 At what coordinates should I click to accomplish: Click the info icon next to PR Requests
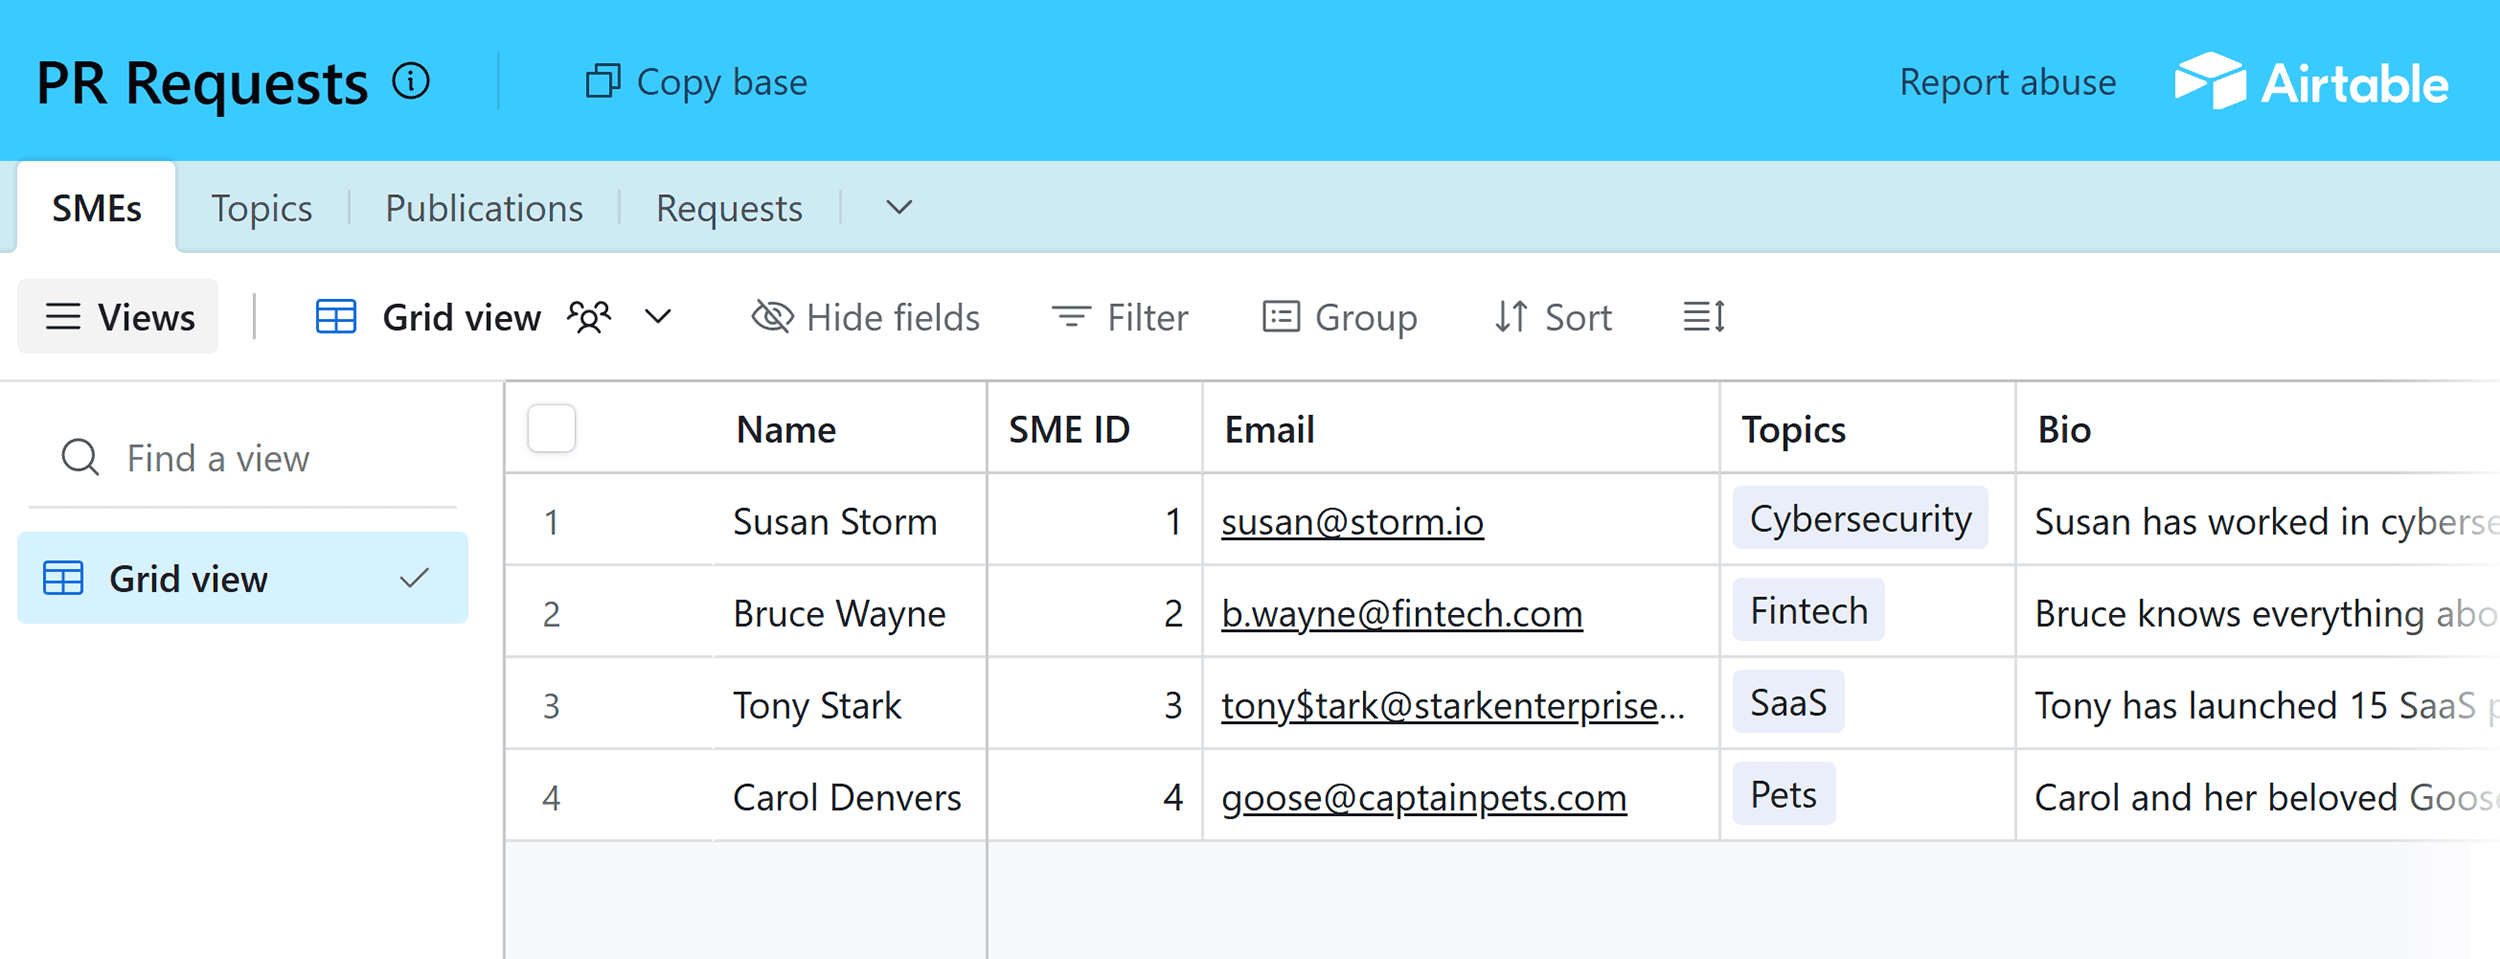pyautogui.click(x=410, y=82)
